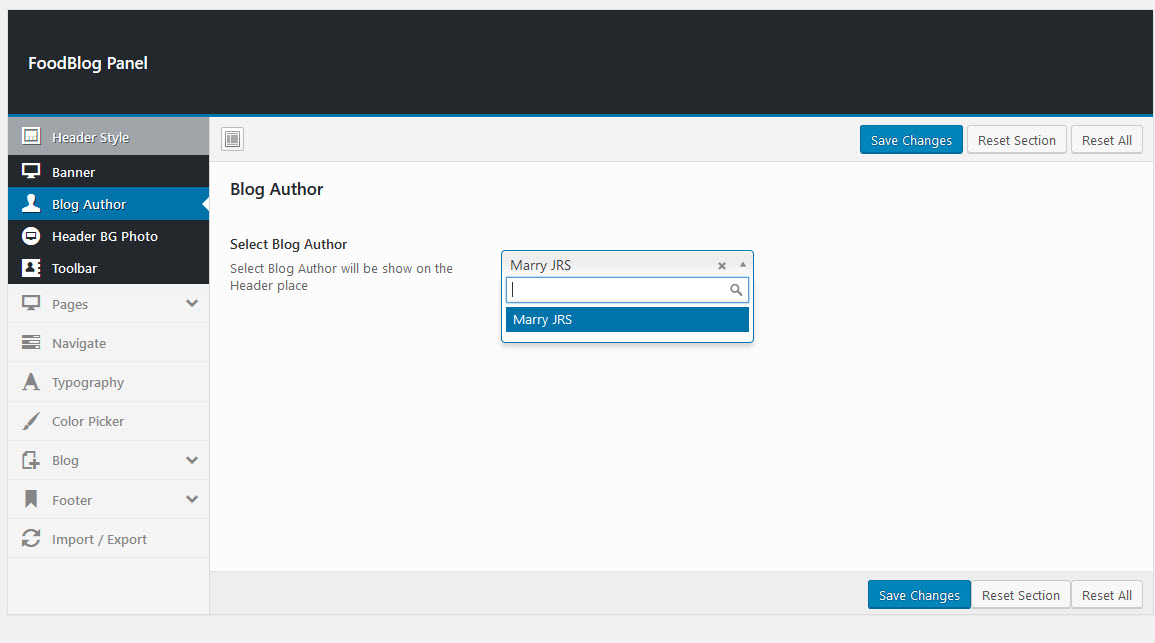Clear the selected Marry JRS author
This screenshot has height=643, width=1155.
click(x=722, y=266)
